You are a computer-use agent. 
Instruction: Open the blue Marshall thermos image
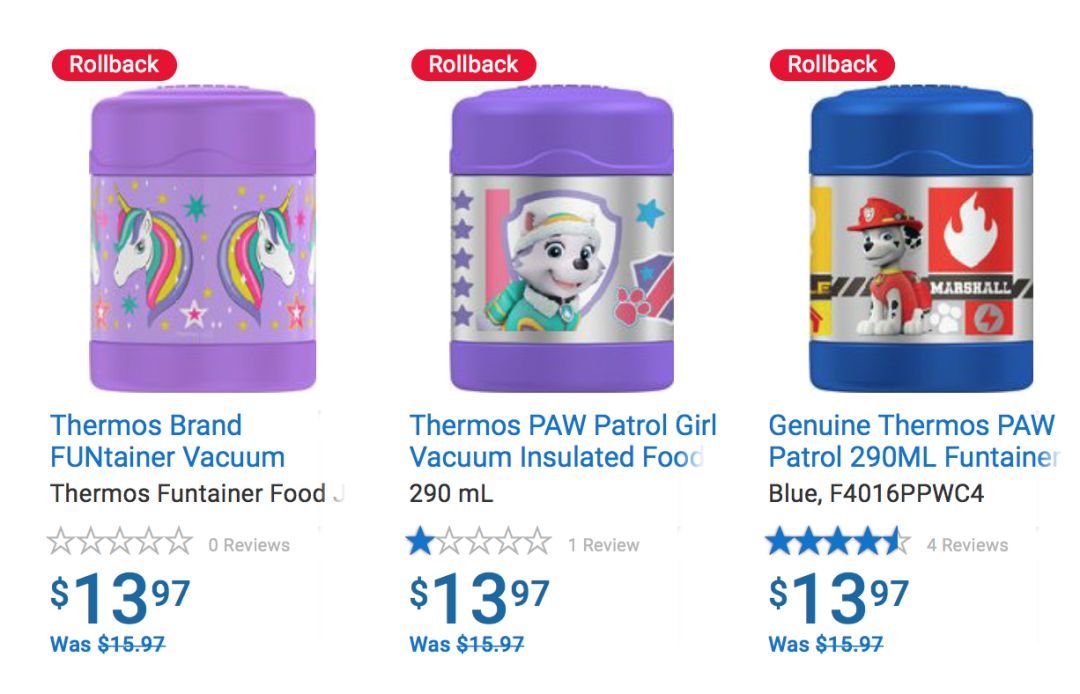tap(921, 240)
